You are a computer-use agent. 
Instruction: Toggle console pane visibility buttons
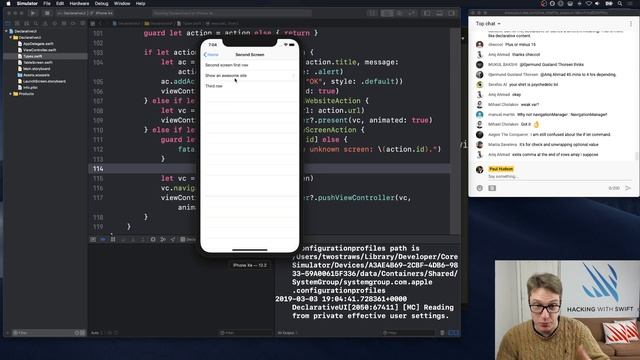tap(453, 333)
